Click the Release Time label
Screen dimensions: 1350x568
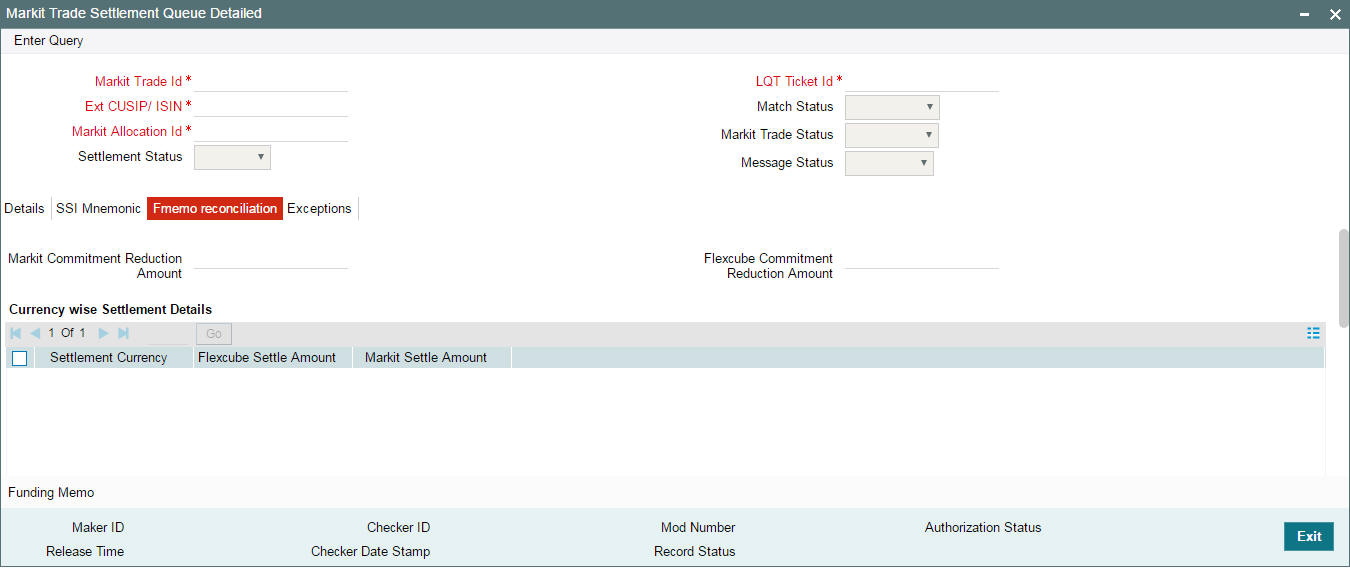click(x=85, y=551)
